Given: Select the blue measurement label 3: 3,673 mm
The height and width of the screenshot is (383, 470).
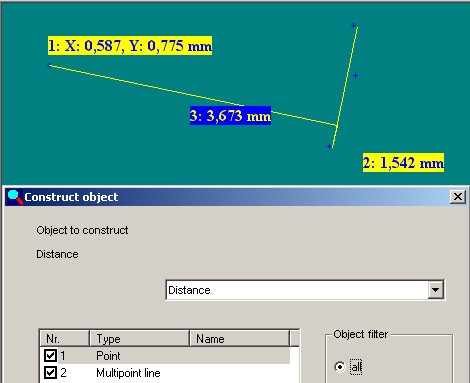Looking at the screenshot, I should pyautogui.click(x=230, y=116).
